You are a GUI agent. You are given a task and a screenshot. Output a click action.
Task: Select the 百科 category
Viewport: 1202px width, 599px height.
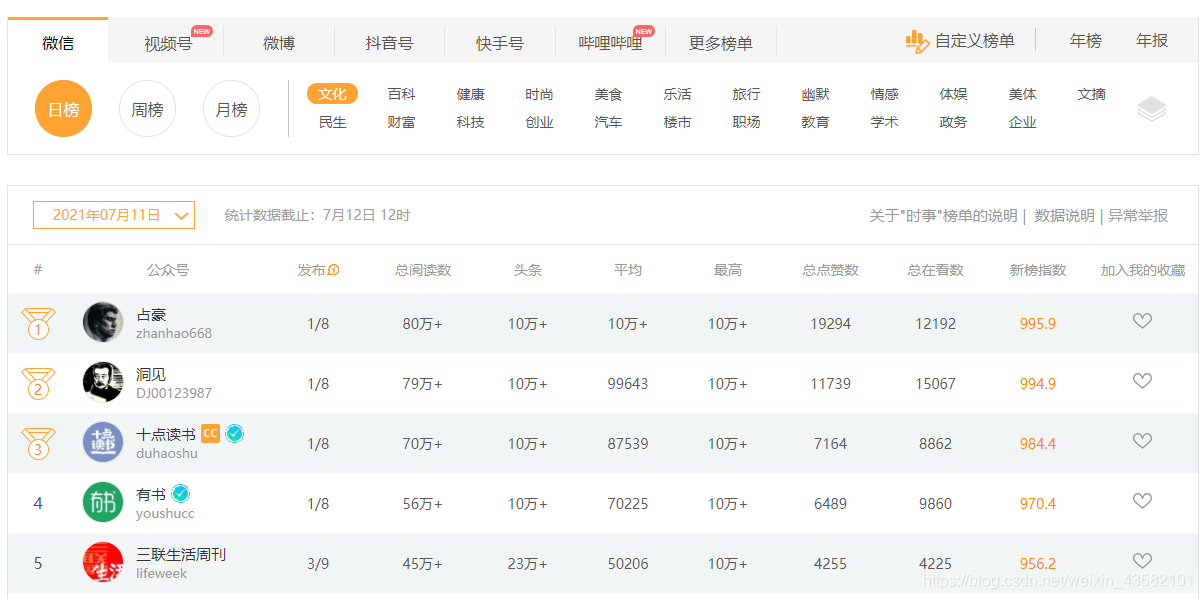click(x=402, y=94)
